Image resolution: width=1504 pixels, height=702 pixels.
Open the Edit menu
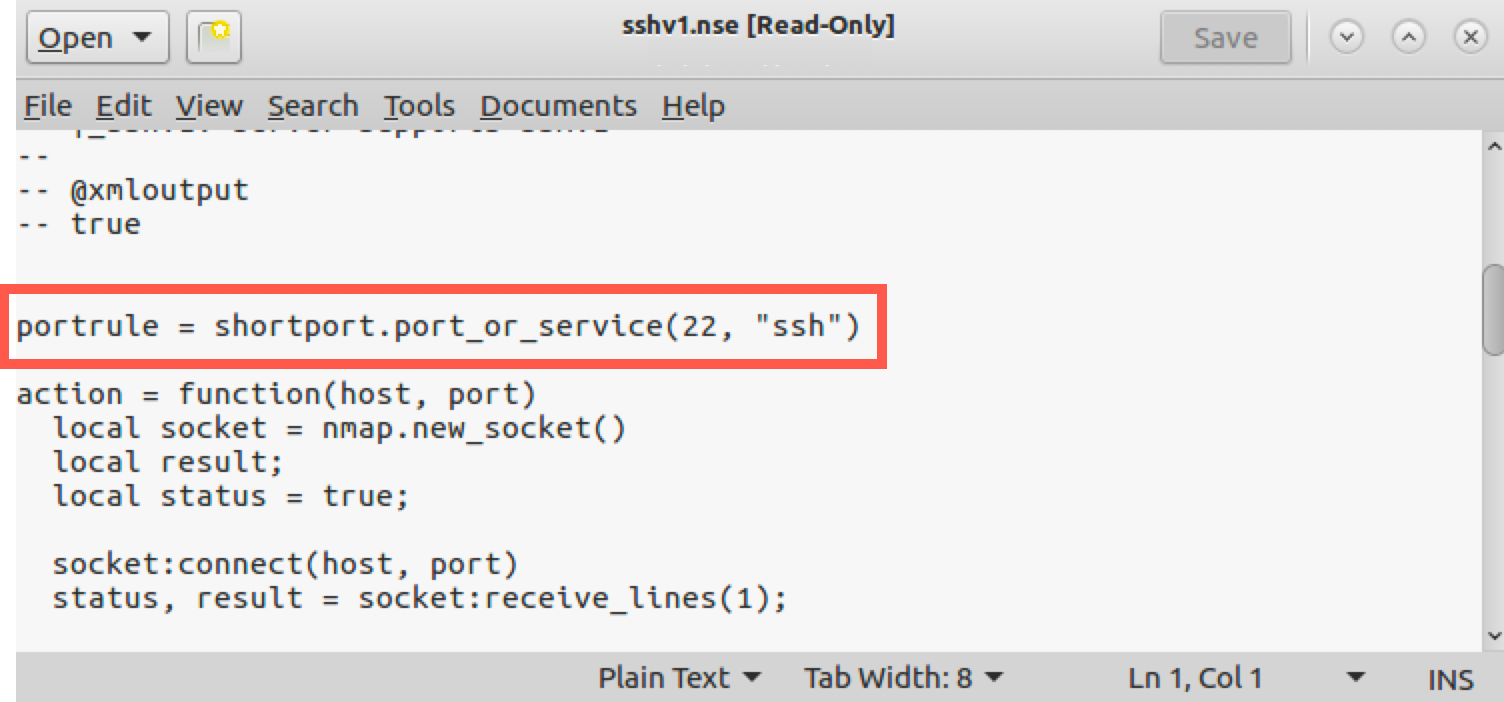pyautogui.click(x=124, y=106)
